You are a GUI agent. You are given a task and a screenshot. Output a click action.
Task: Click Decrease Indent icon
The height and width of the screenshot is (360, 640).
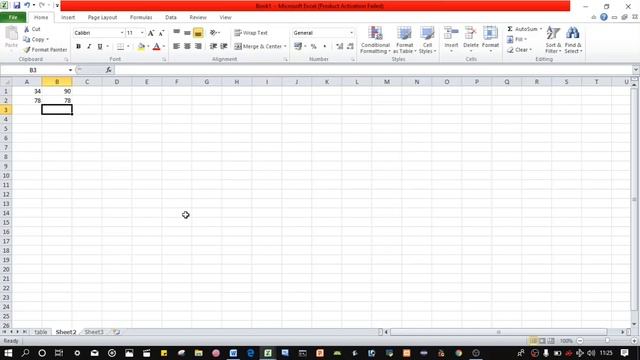click(213, 47)
